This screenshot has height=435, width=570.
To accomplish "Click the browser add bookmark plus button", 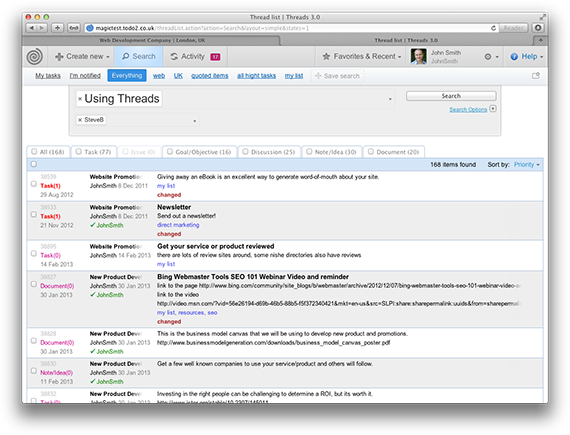I will 57,28.
